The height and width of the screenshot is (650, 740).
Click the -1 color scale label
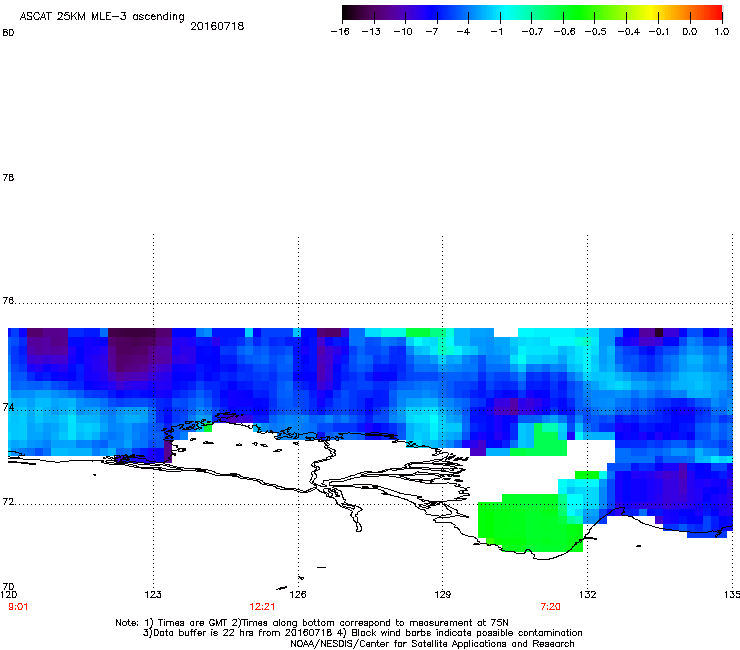tap(496, 32)
